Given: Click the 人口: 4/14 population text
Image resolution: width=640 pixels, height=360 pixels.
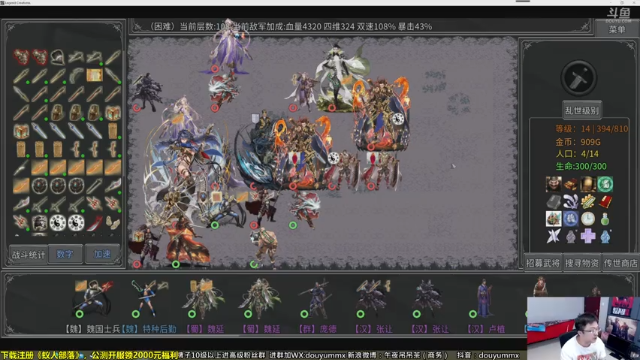Looking at the screenshot, I should point(577,154).
